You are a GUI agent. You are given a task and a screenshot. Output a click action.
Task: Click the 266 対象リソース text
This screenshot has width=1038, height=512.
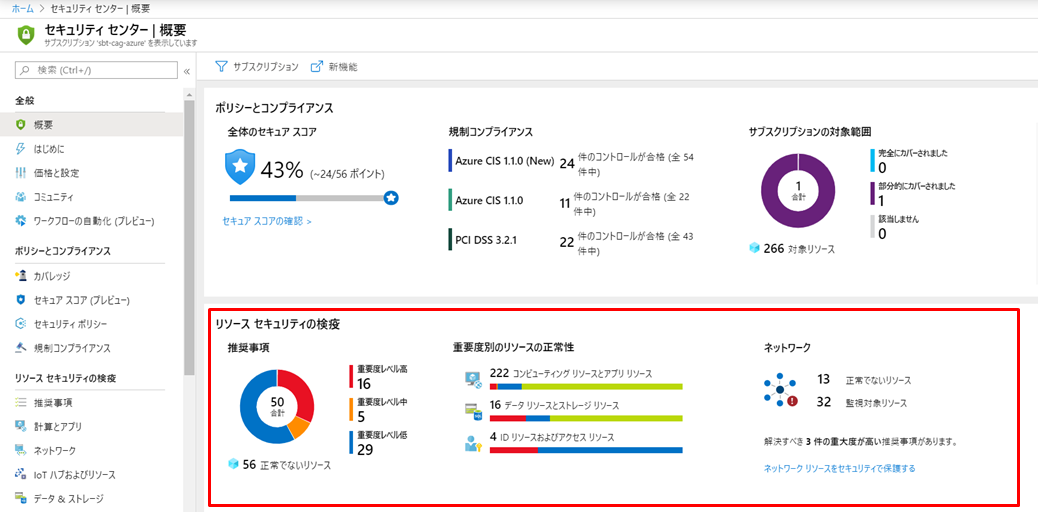[x=799, y=249]
